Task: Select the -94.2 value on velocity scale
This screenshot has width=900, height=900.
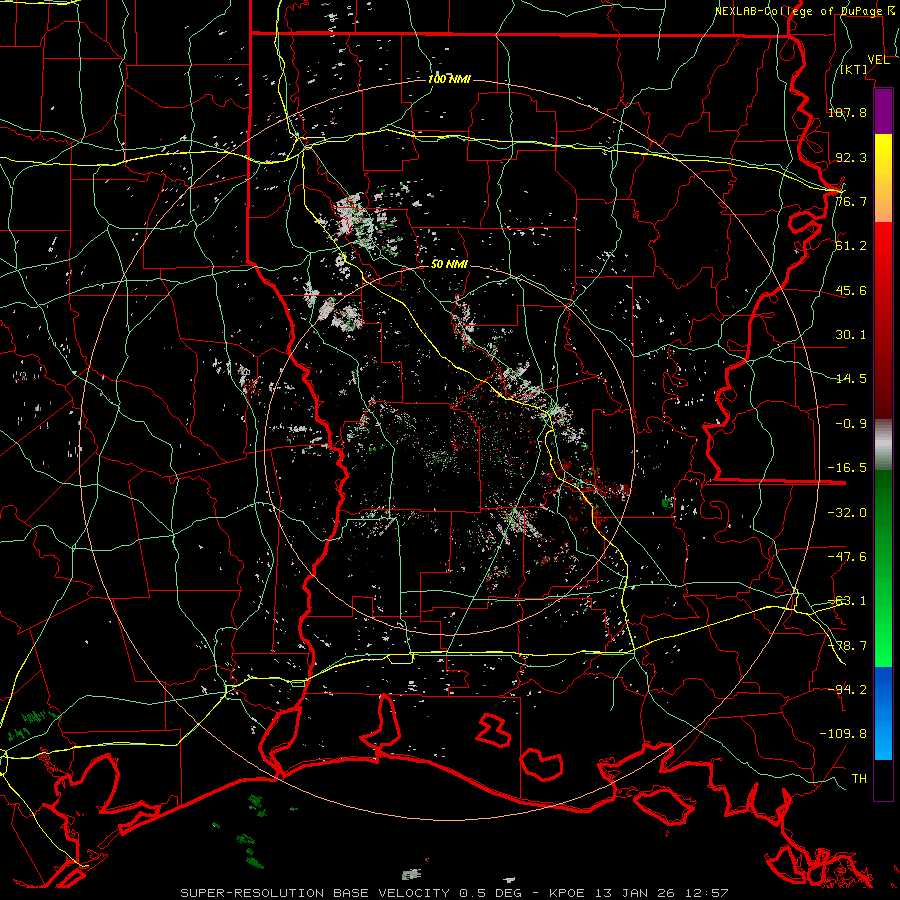Action: tap(847, 690)
